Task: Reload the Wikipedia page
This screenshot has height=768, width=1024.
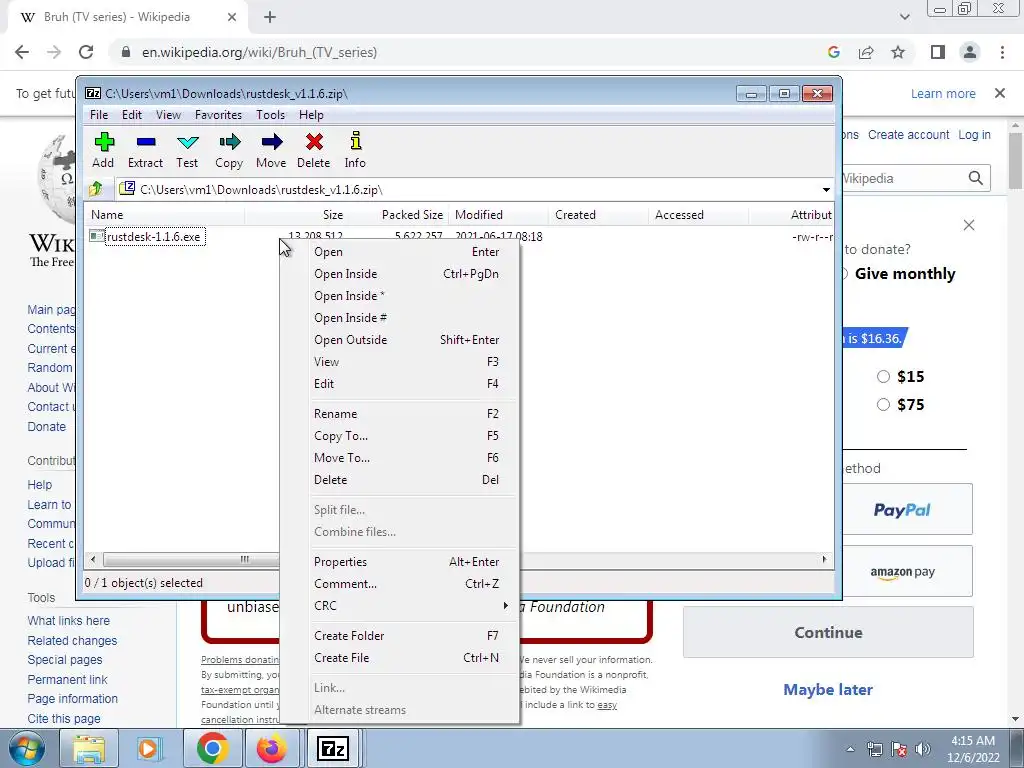Action: point(86,52)
